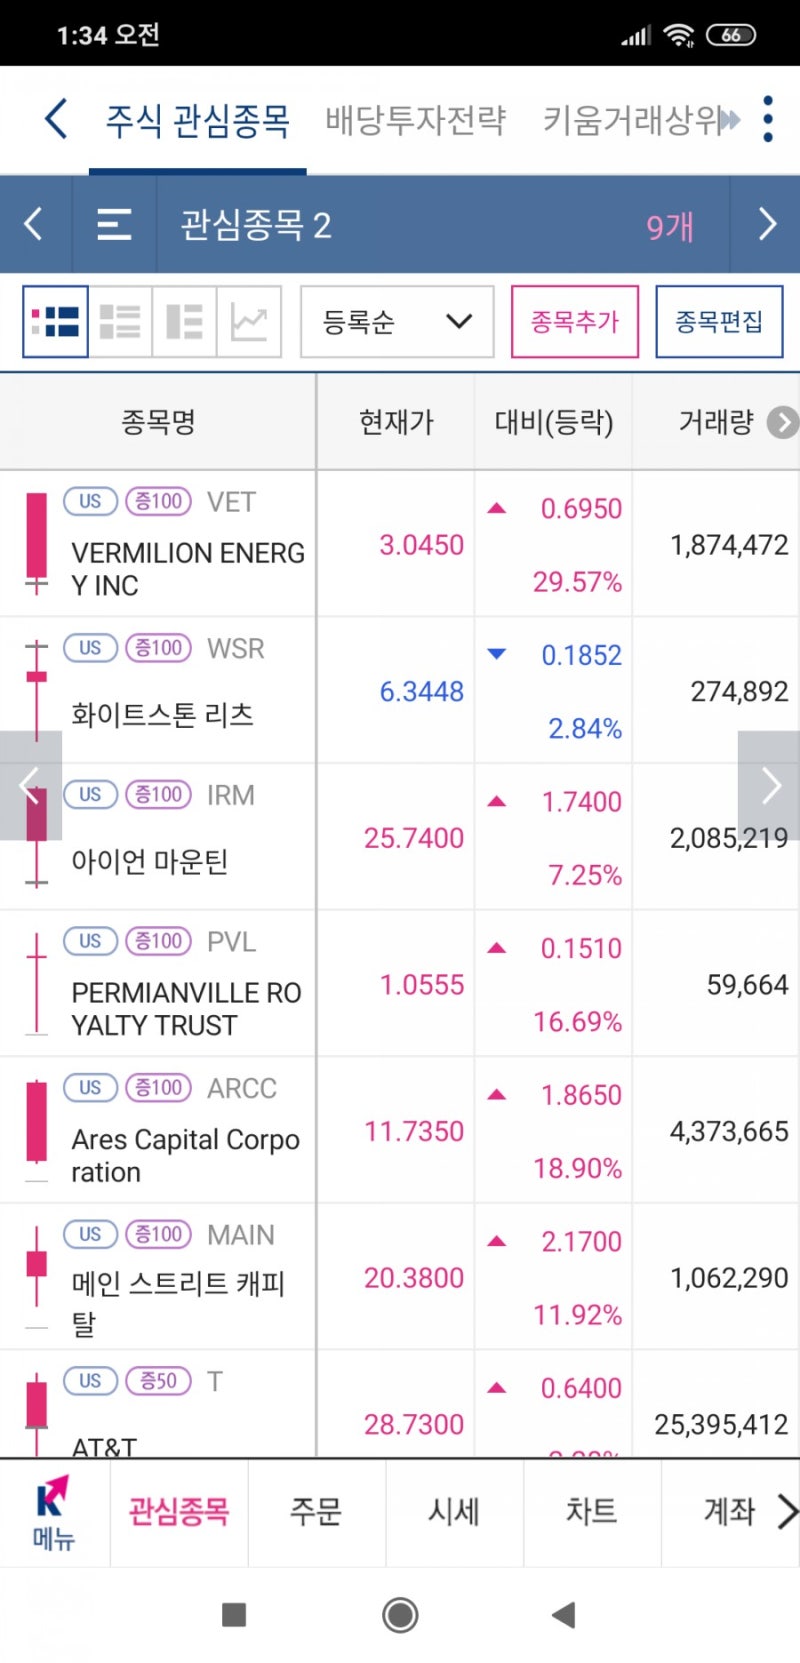Screen dimensions: 800x1663
Task: Open the 주문 bottom tab
Action: (316, 1512)
